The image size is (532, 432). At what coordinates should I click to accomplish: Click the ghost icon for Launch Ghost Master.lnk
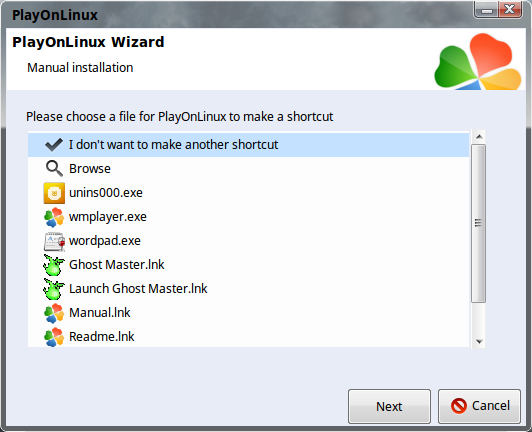click(x=54, y=289)
